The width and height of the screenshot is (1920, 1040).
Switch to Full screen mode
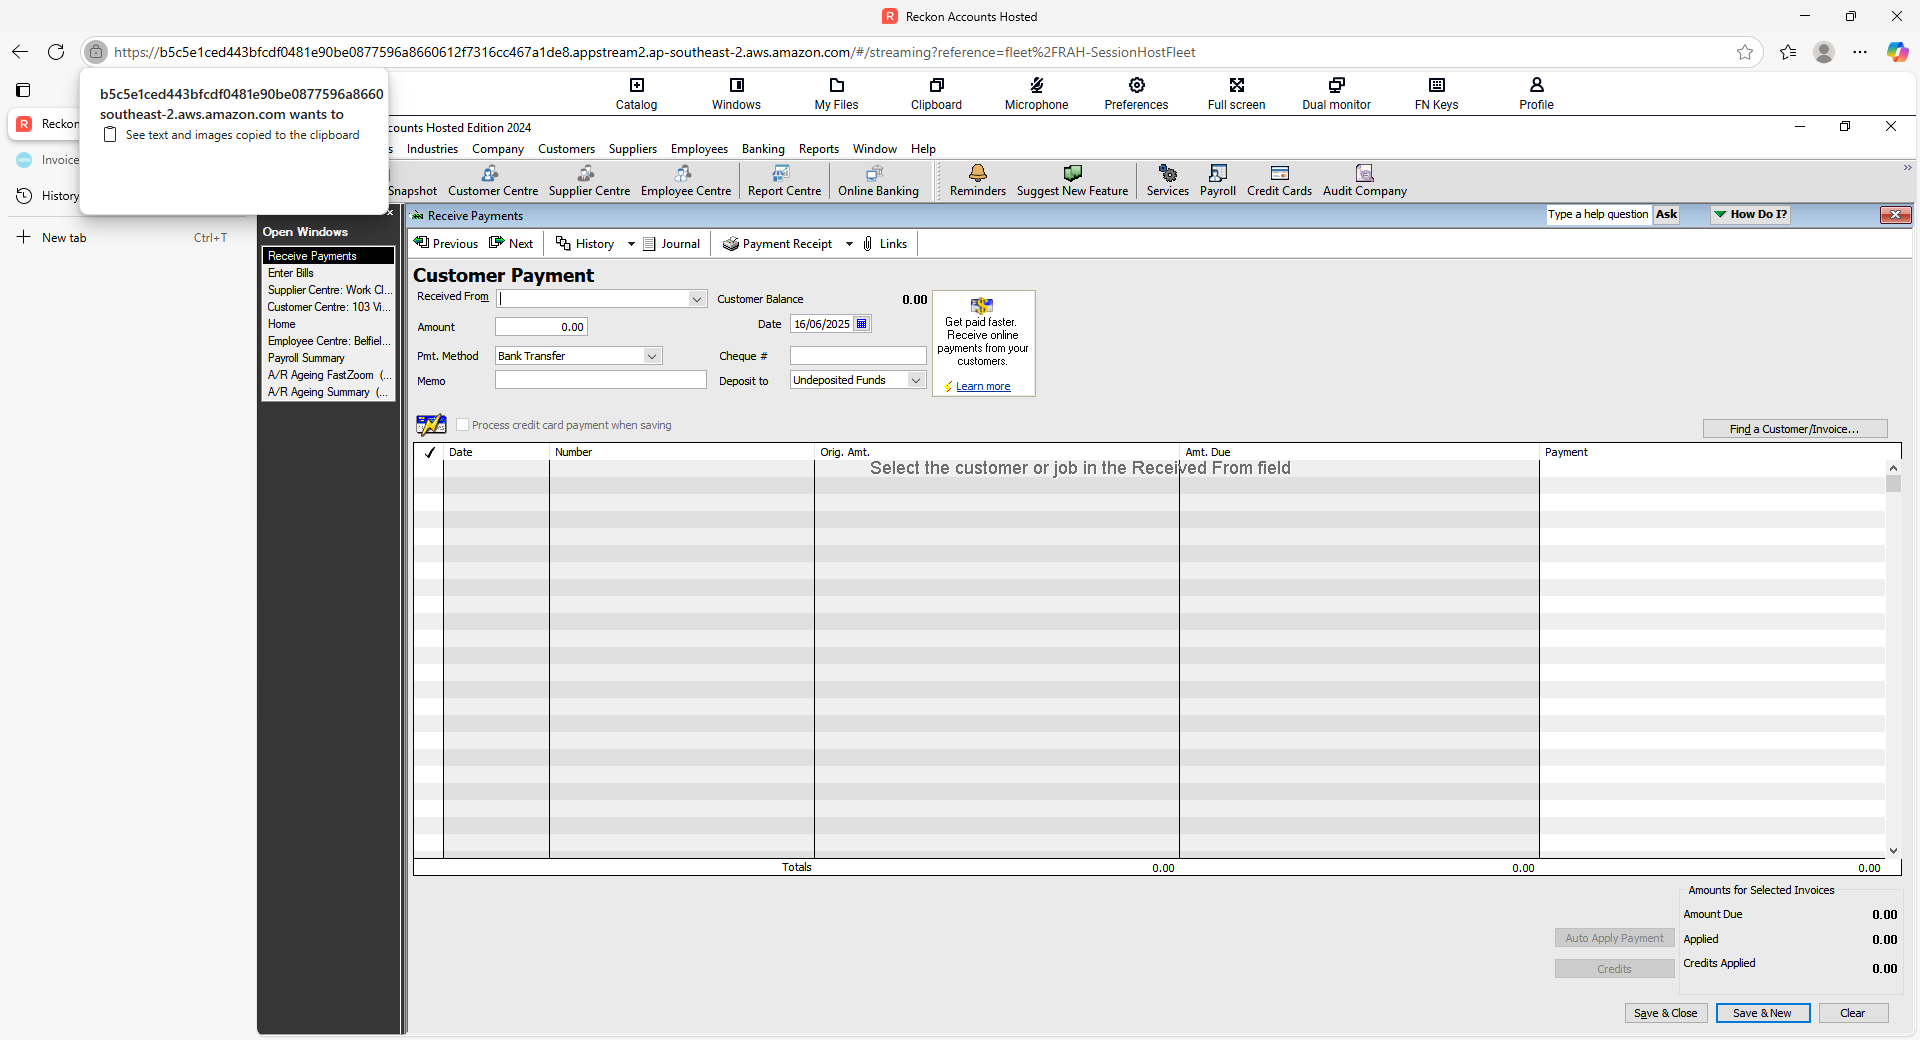(1236, 94)
